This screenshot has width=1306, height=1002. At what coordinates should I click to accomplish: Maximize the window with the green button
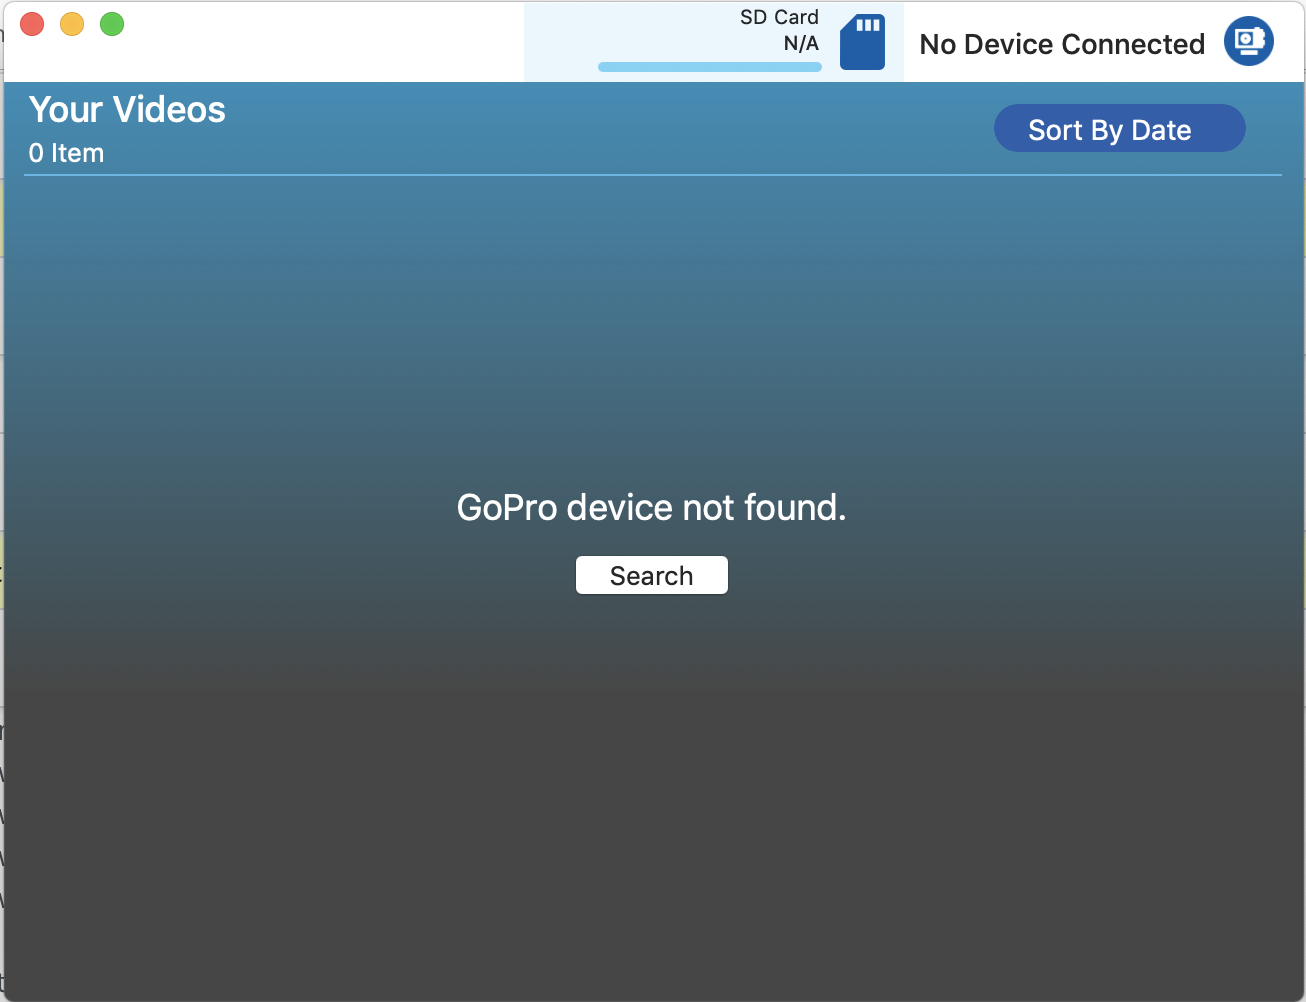click(x=112, y=24)
